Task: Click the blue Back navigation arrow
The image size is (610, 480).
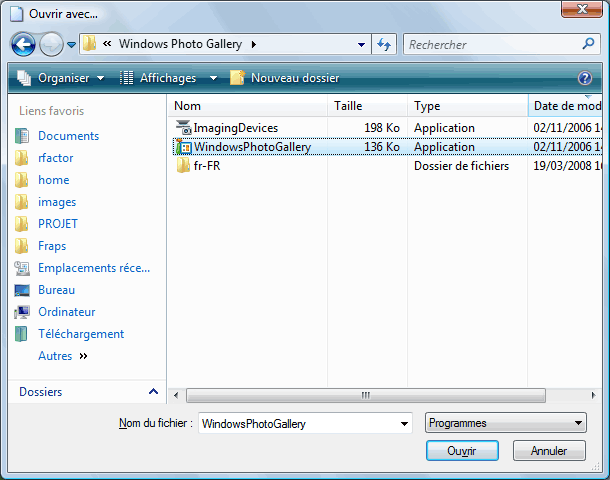Action: click(24, 45)
